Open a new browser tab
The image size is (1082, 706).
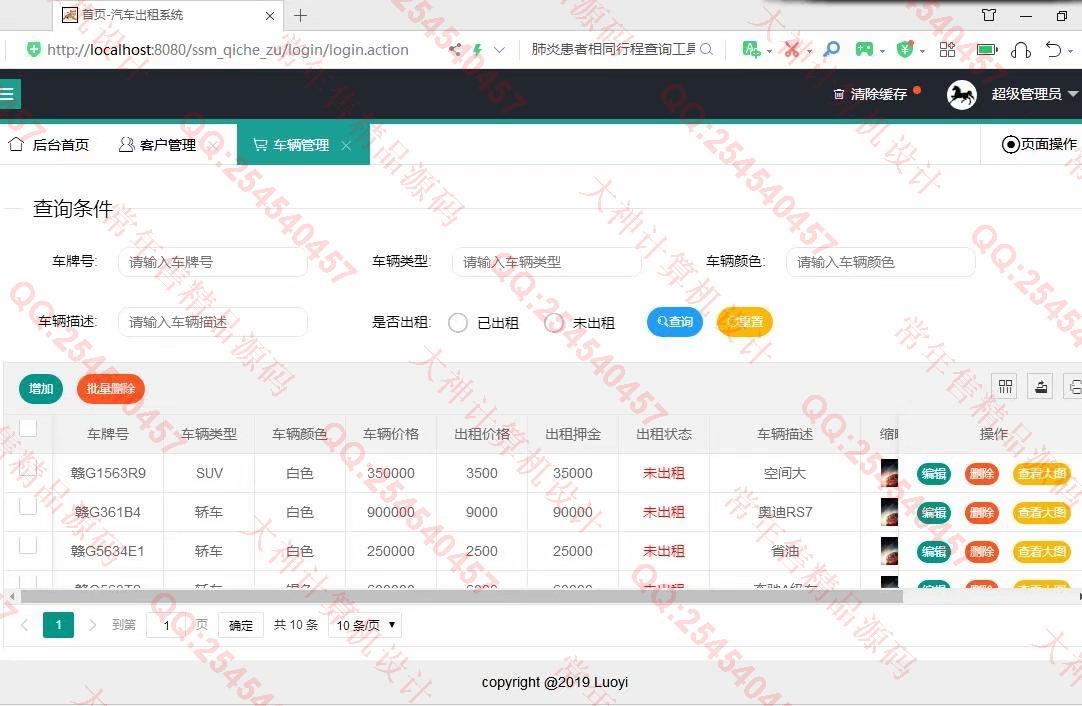[x=300, y=15]
